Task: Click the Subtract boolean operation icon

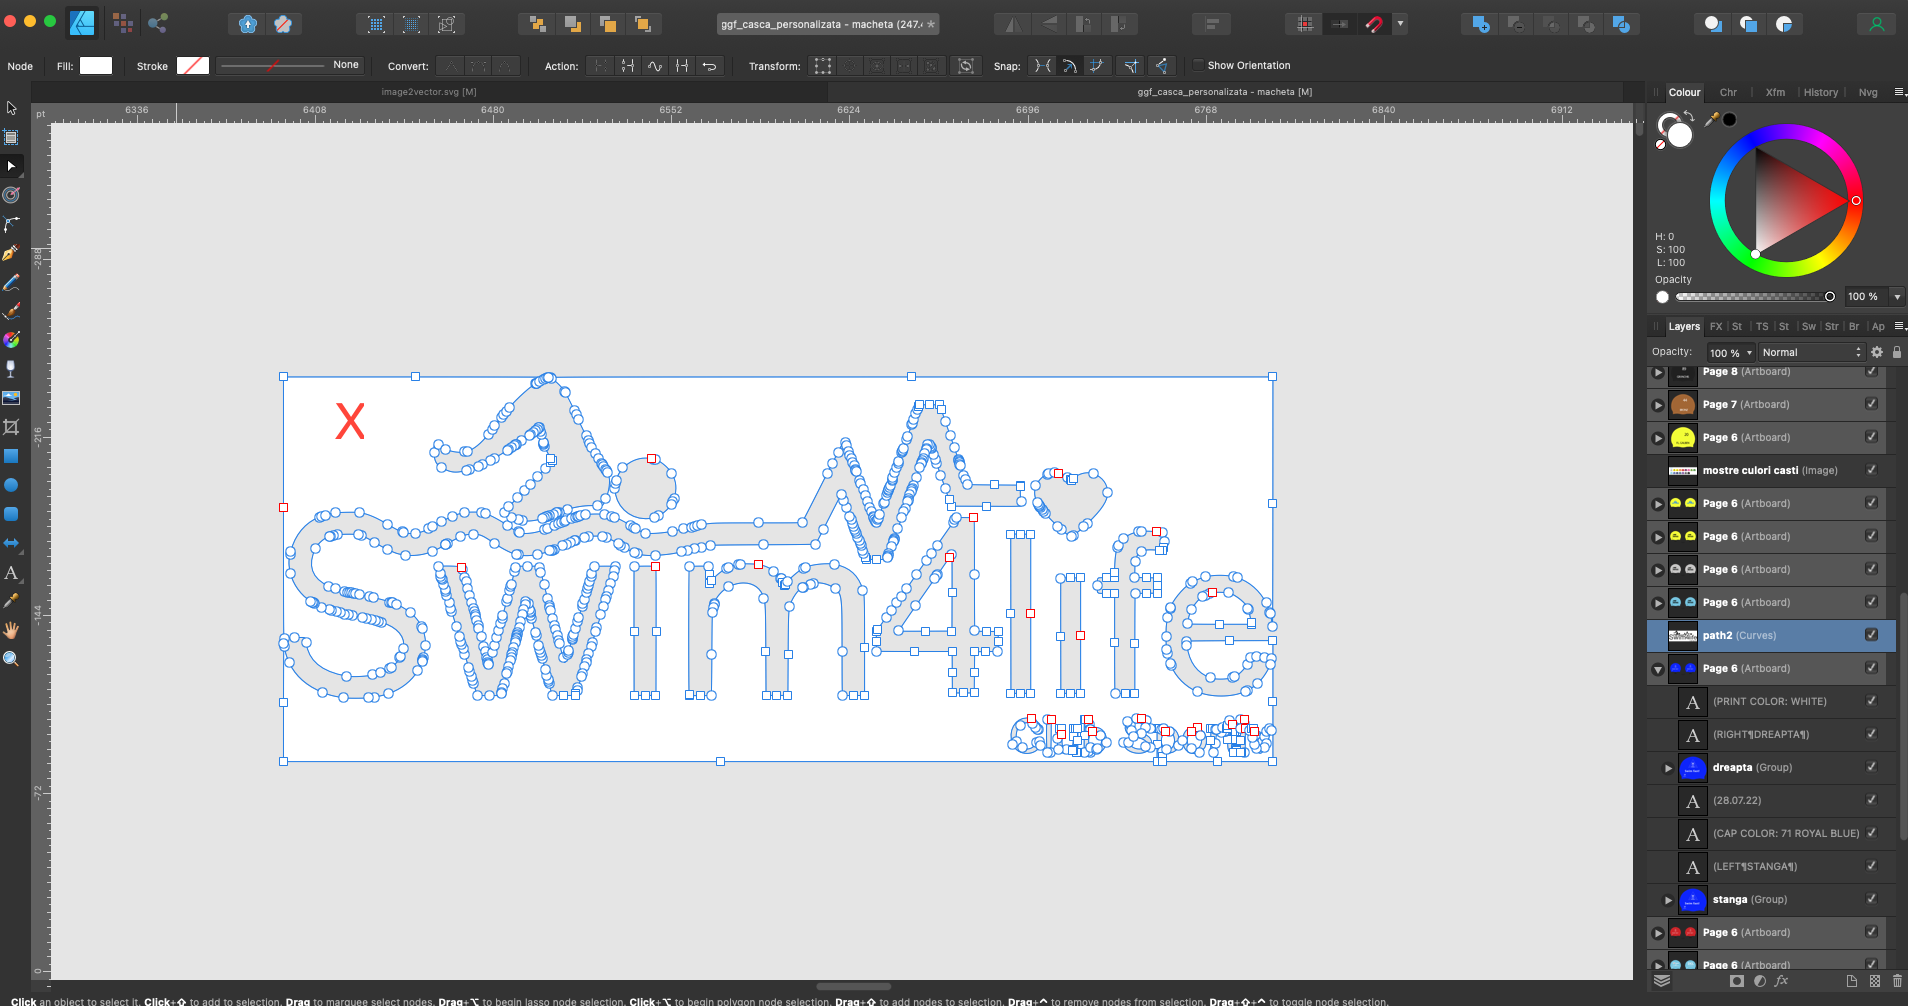Action: pos(1516,24)
